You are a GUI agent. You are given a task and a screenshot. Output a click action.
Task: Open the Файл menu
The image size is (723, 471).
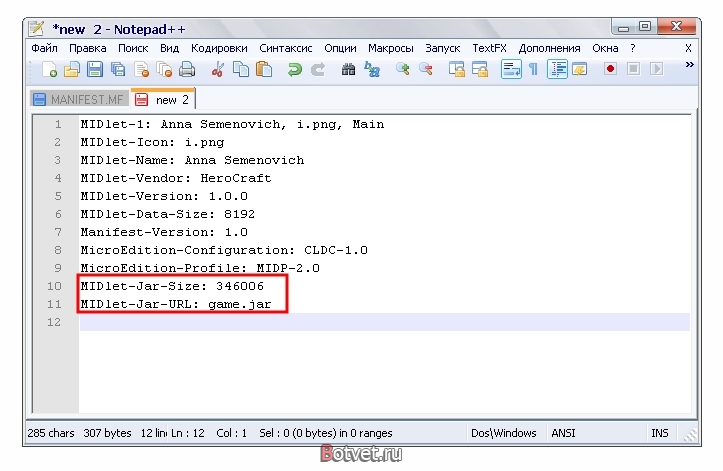click(44, 48)
